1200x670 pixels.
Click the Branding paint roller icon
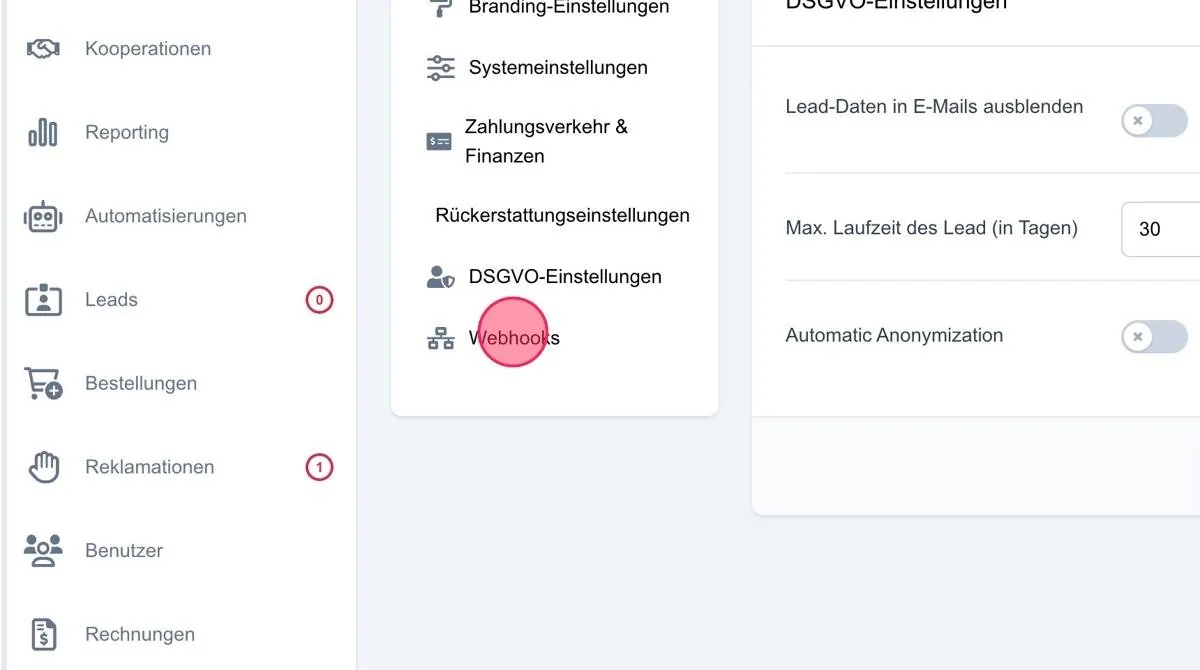coord(440,8)
